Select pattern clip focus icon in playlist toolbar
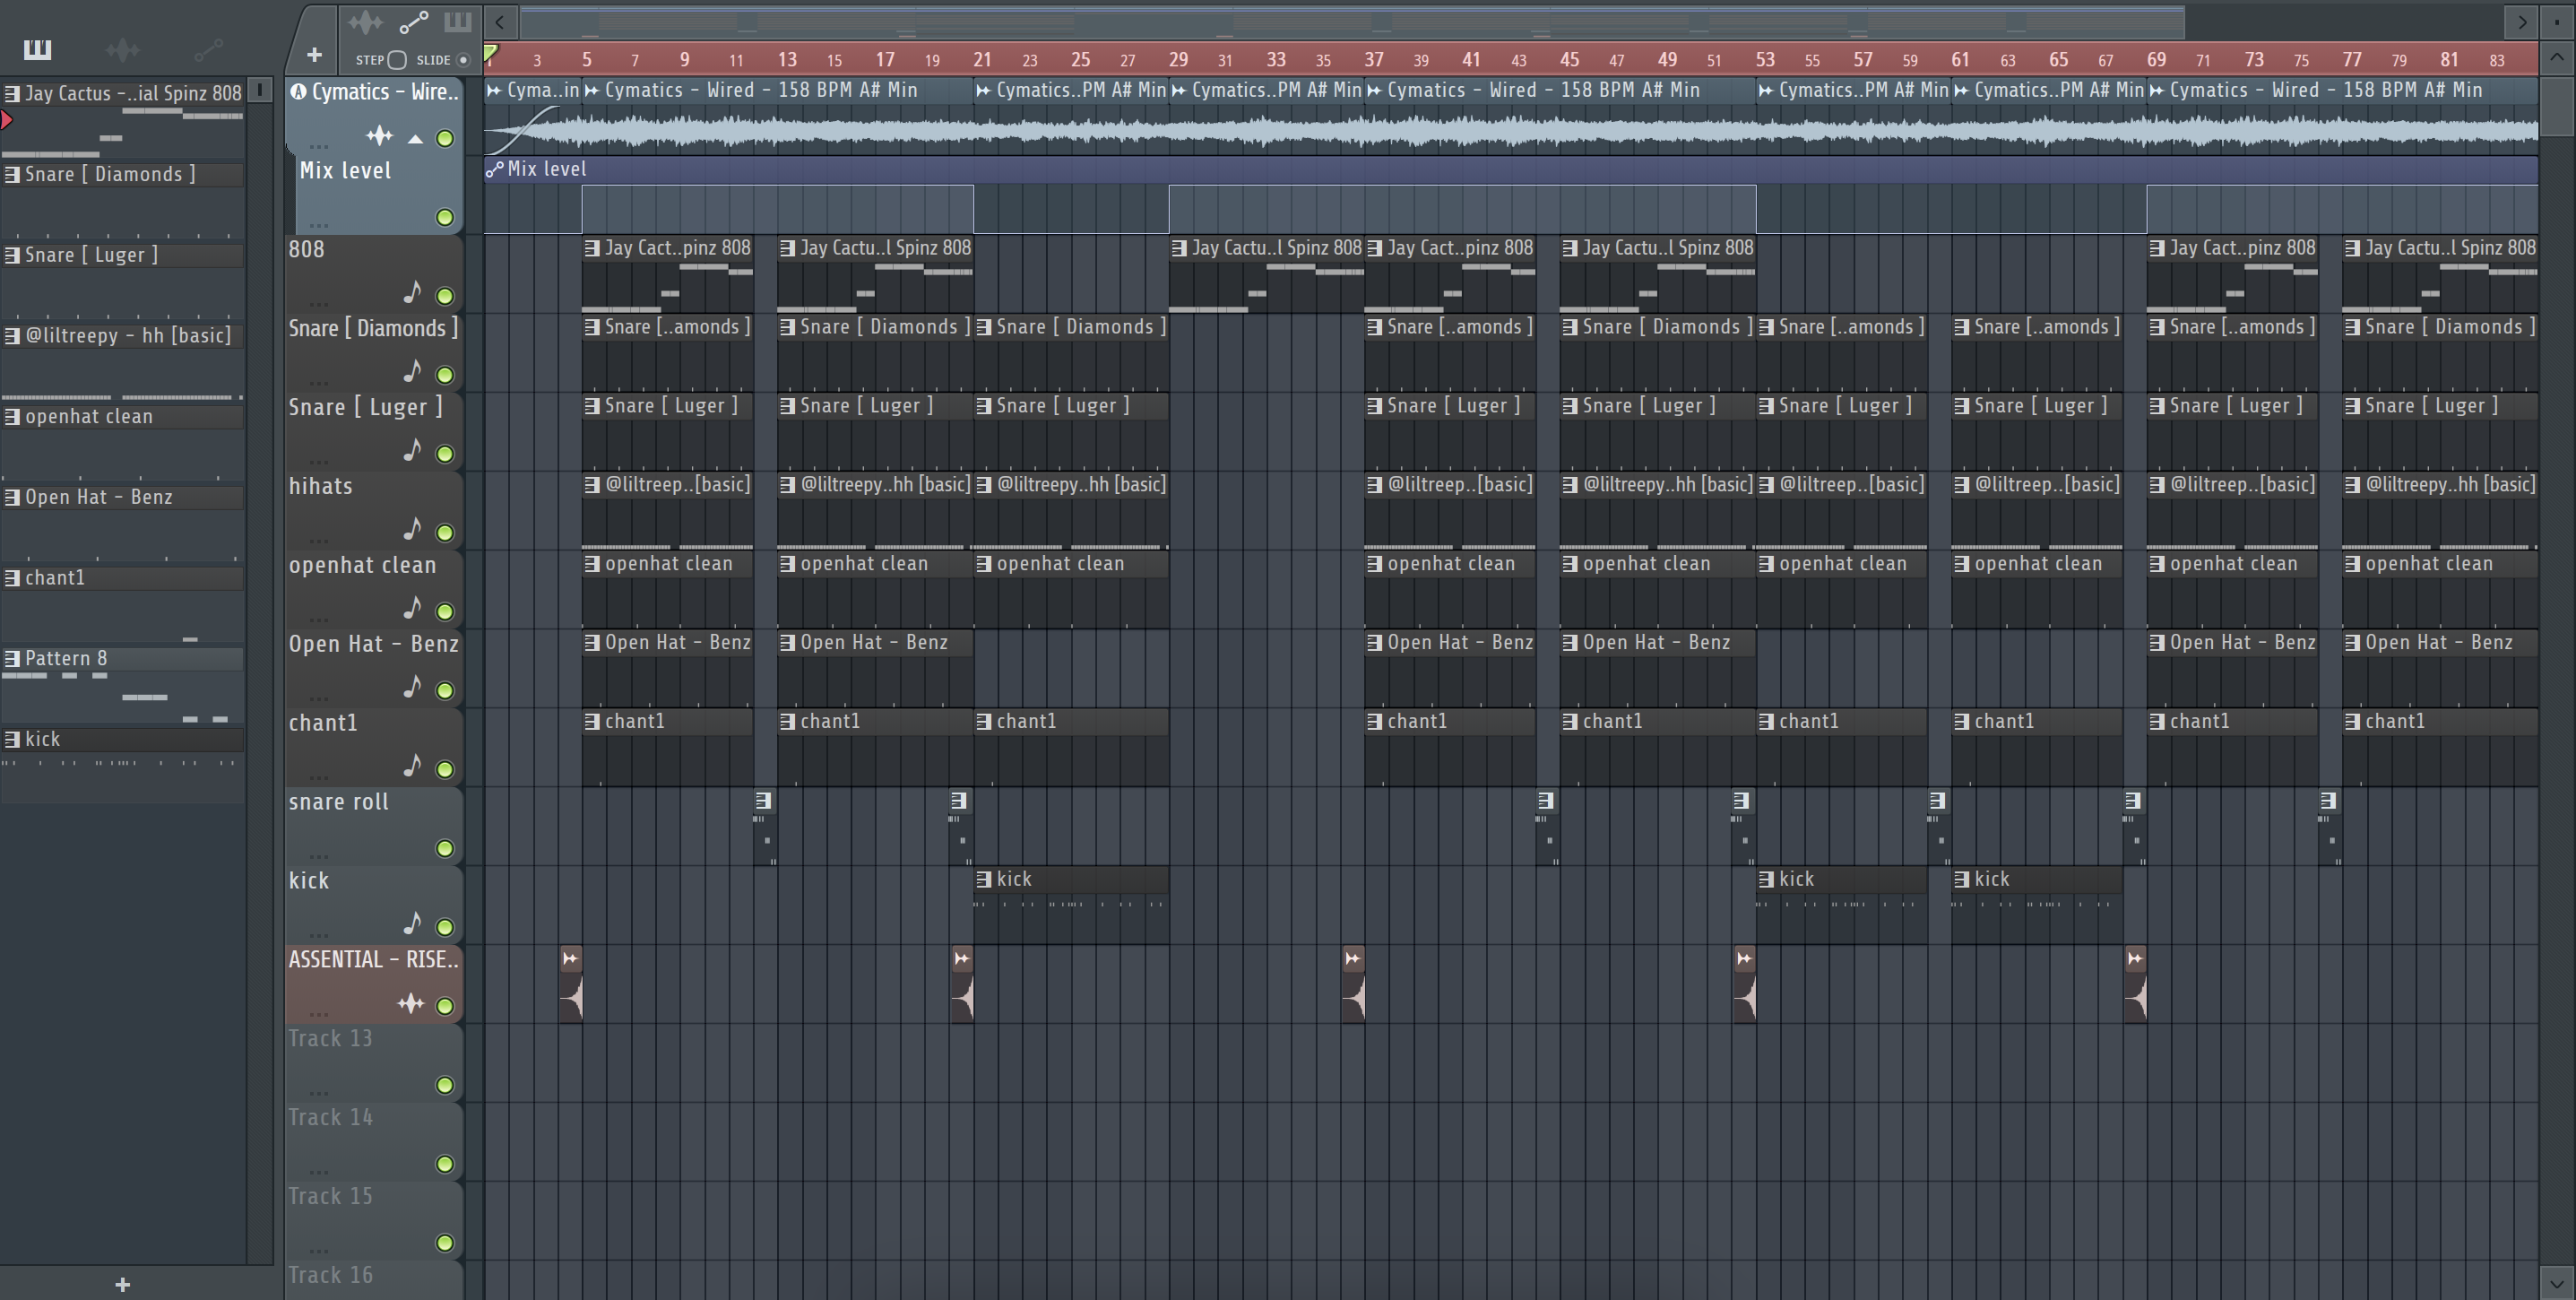 (457, 22)
